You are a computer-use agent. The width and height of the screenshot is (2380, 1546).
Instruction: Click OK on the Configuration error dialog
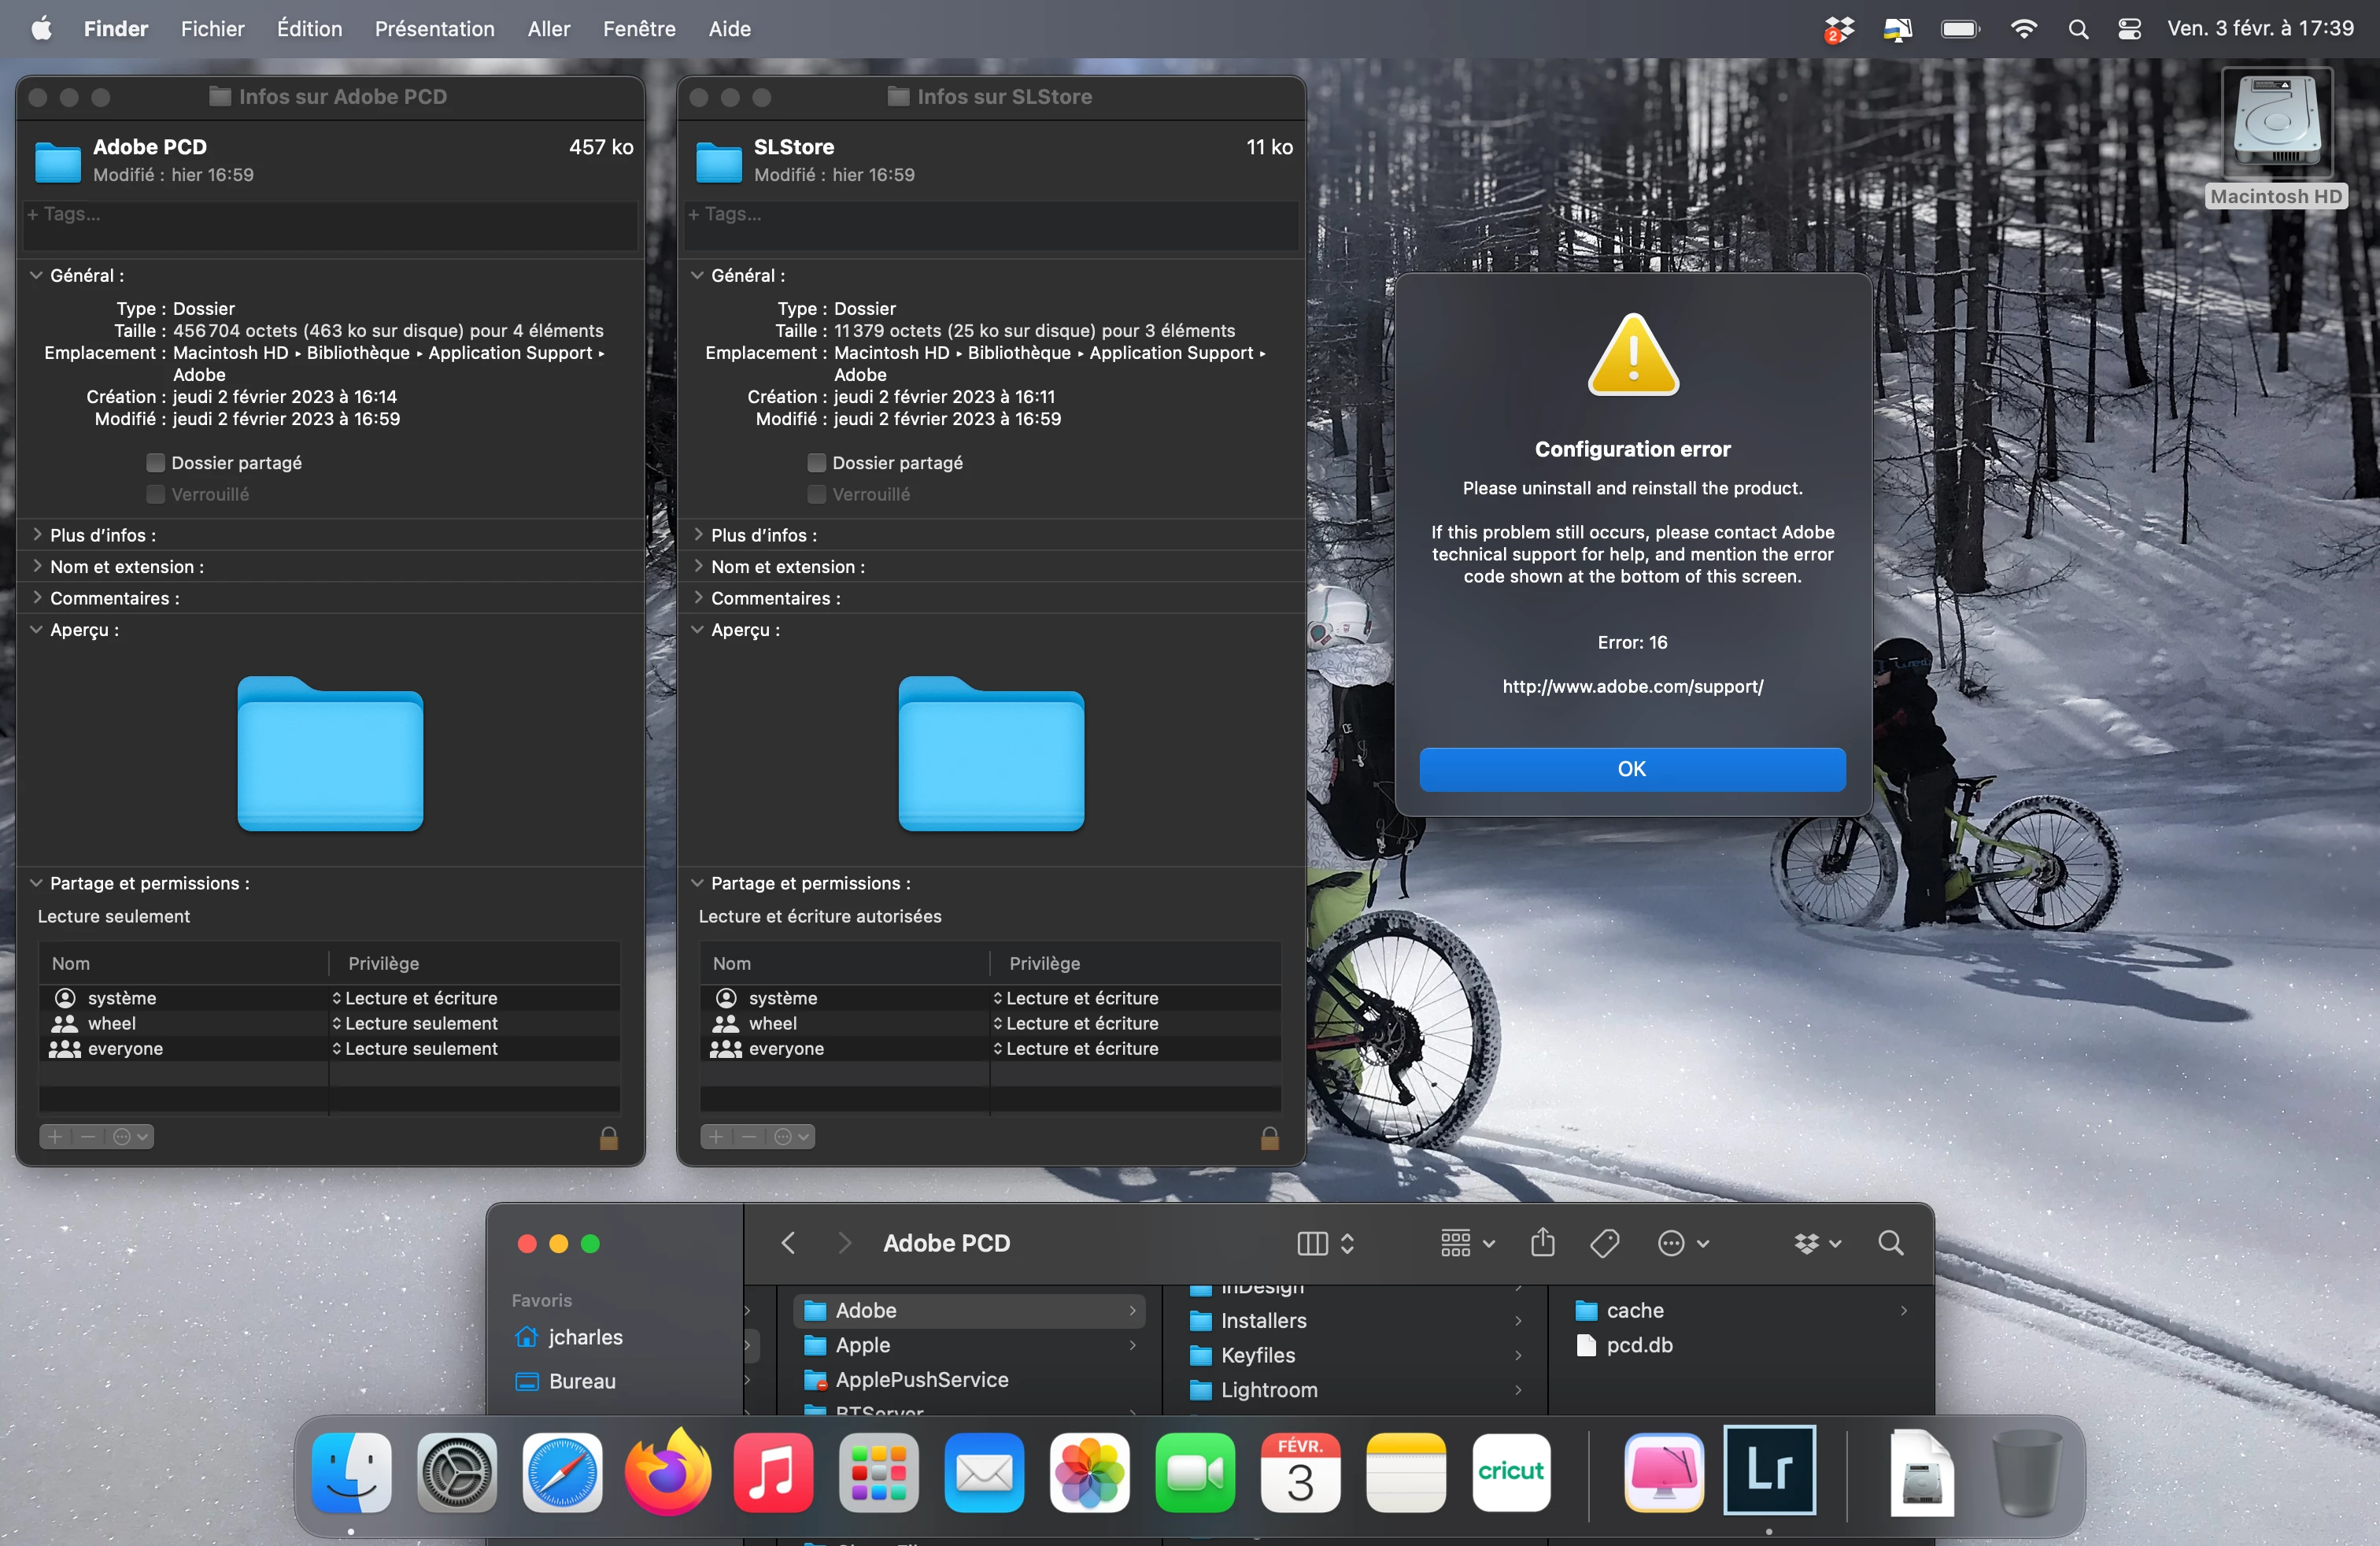1632,769
